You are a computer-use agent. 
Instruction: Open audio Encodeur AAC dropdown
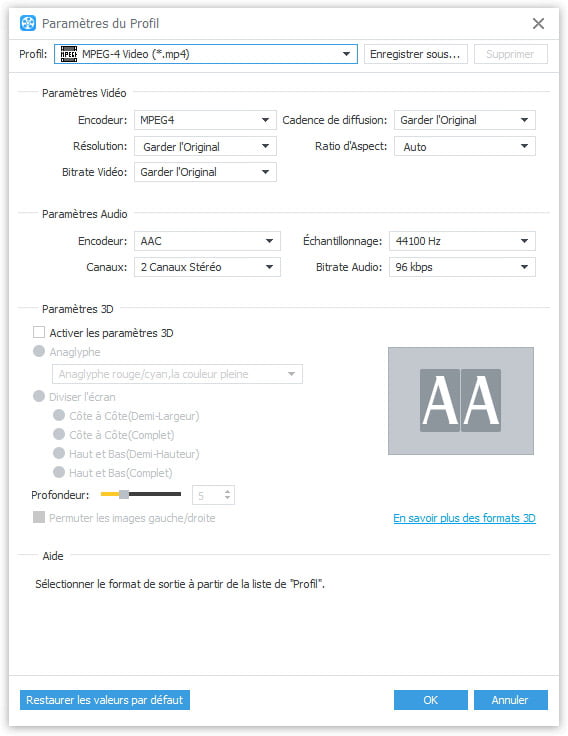point(207,241)
